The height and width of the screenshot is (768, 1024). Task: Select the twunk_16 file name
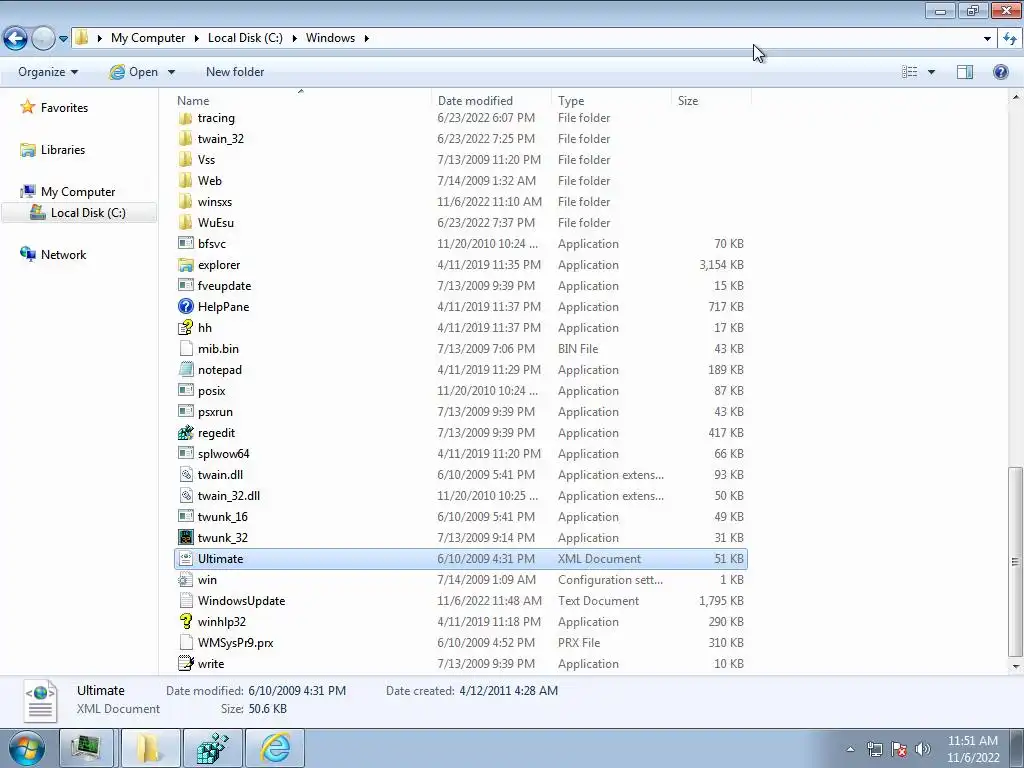[x=223, y=517]
